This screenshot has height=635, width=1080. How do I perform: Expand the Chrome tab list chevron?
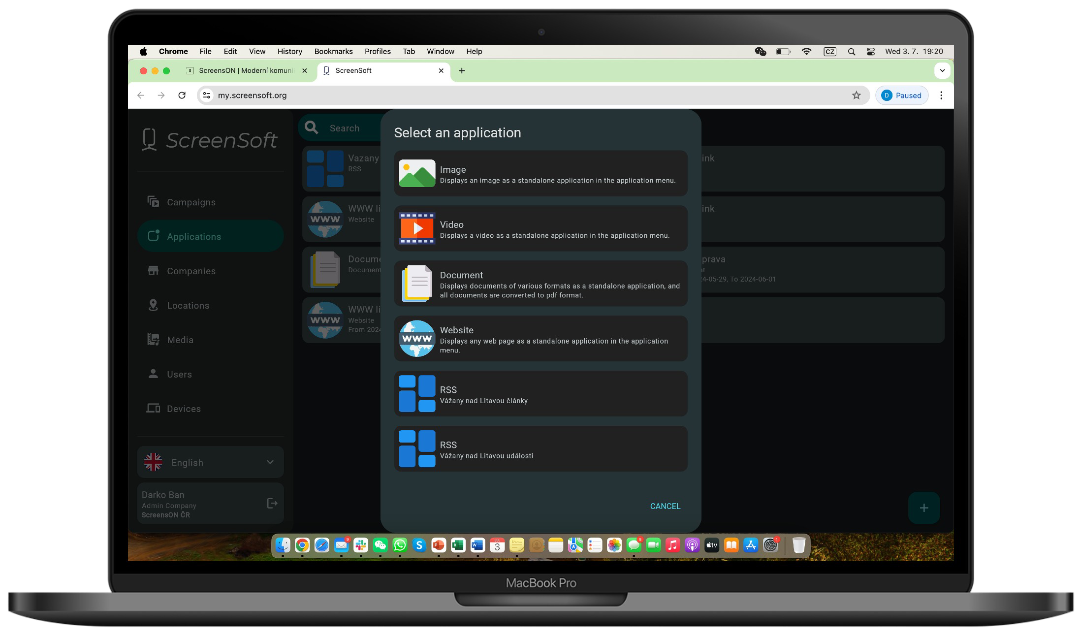(941, 71)
